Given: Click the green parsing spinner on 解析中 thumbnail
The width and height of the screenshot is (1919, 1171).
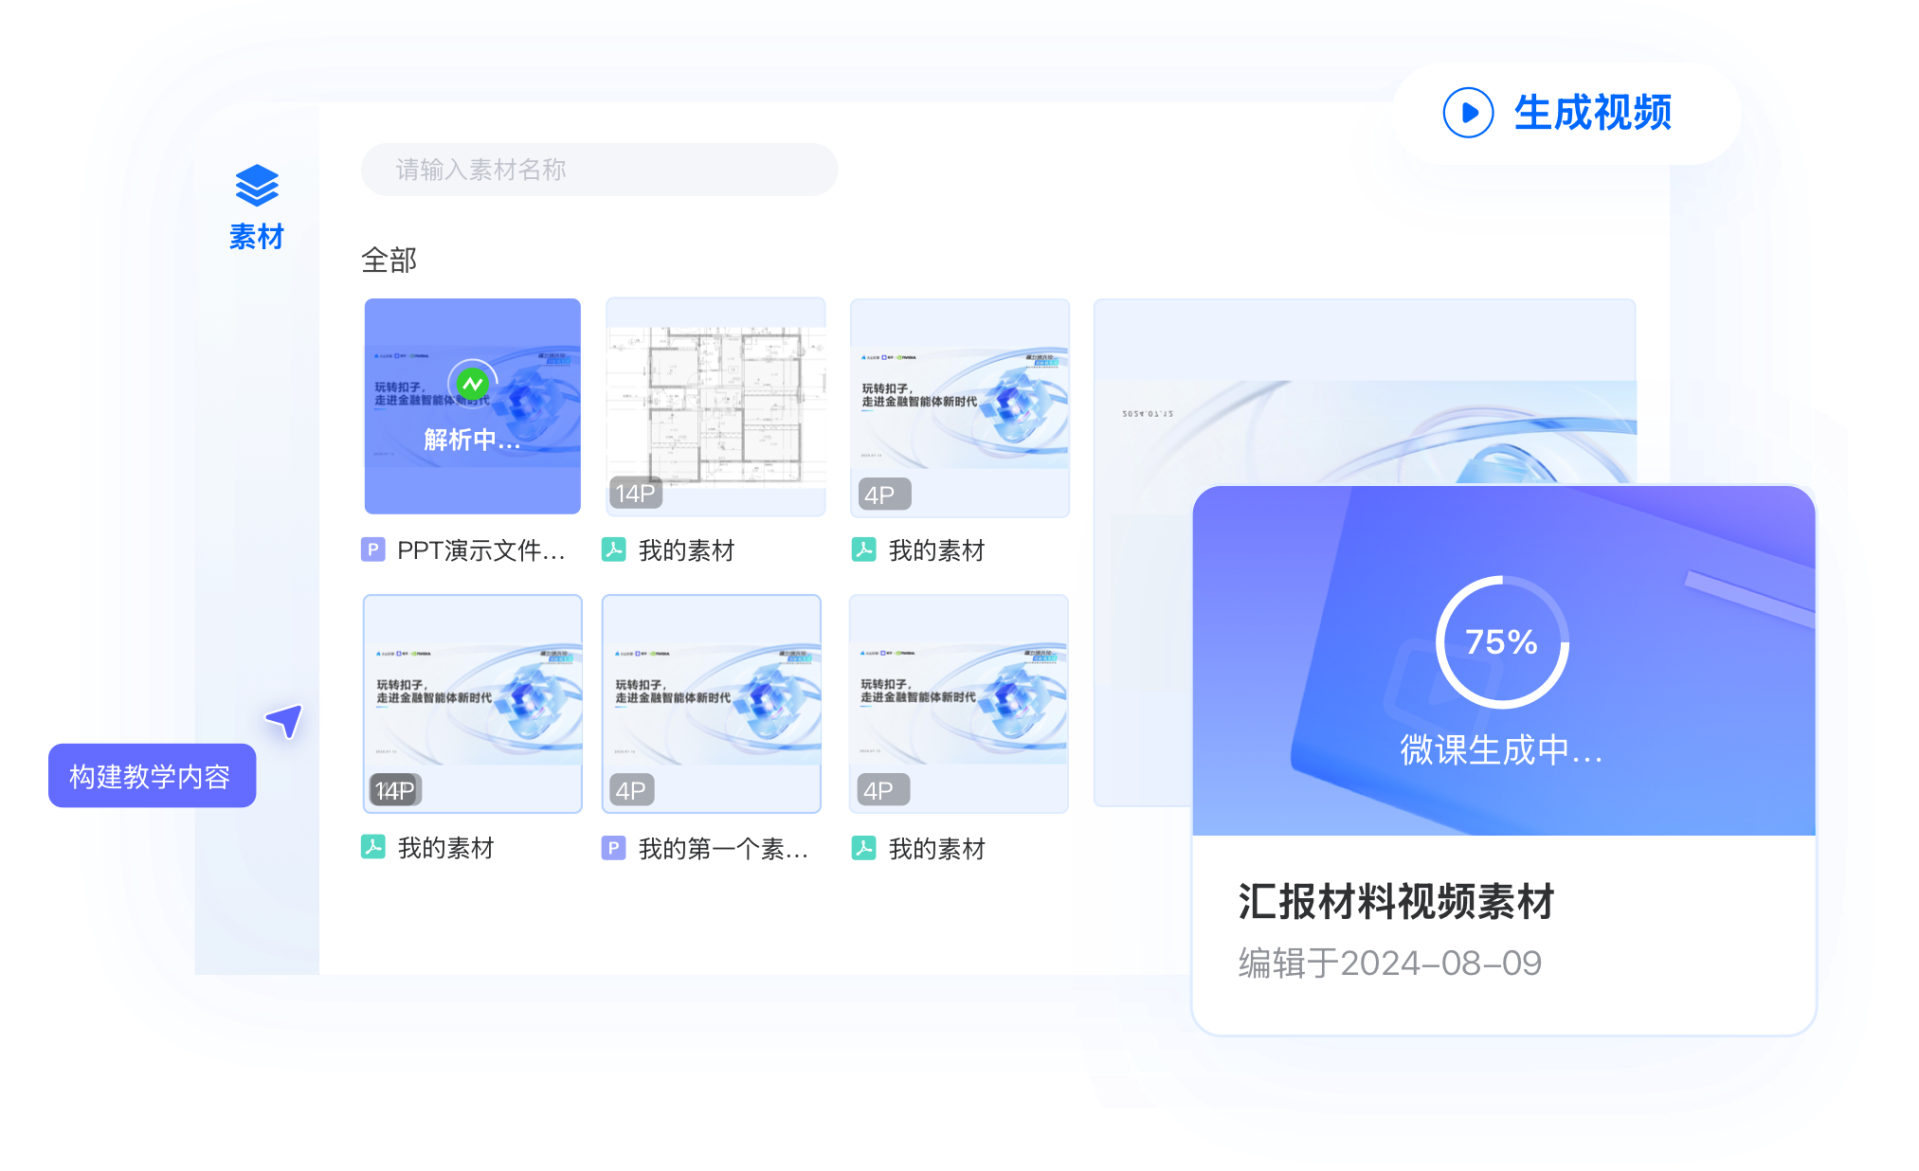Looking at the screenshot, I should tap(472, 382).
